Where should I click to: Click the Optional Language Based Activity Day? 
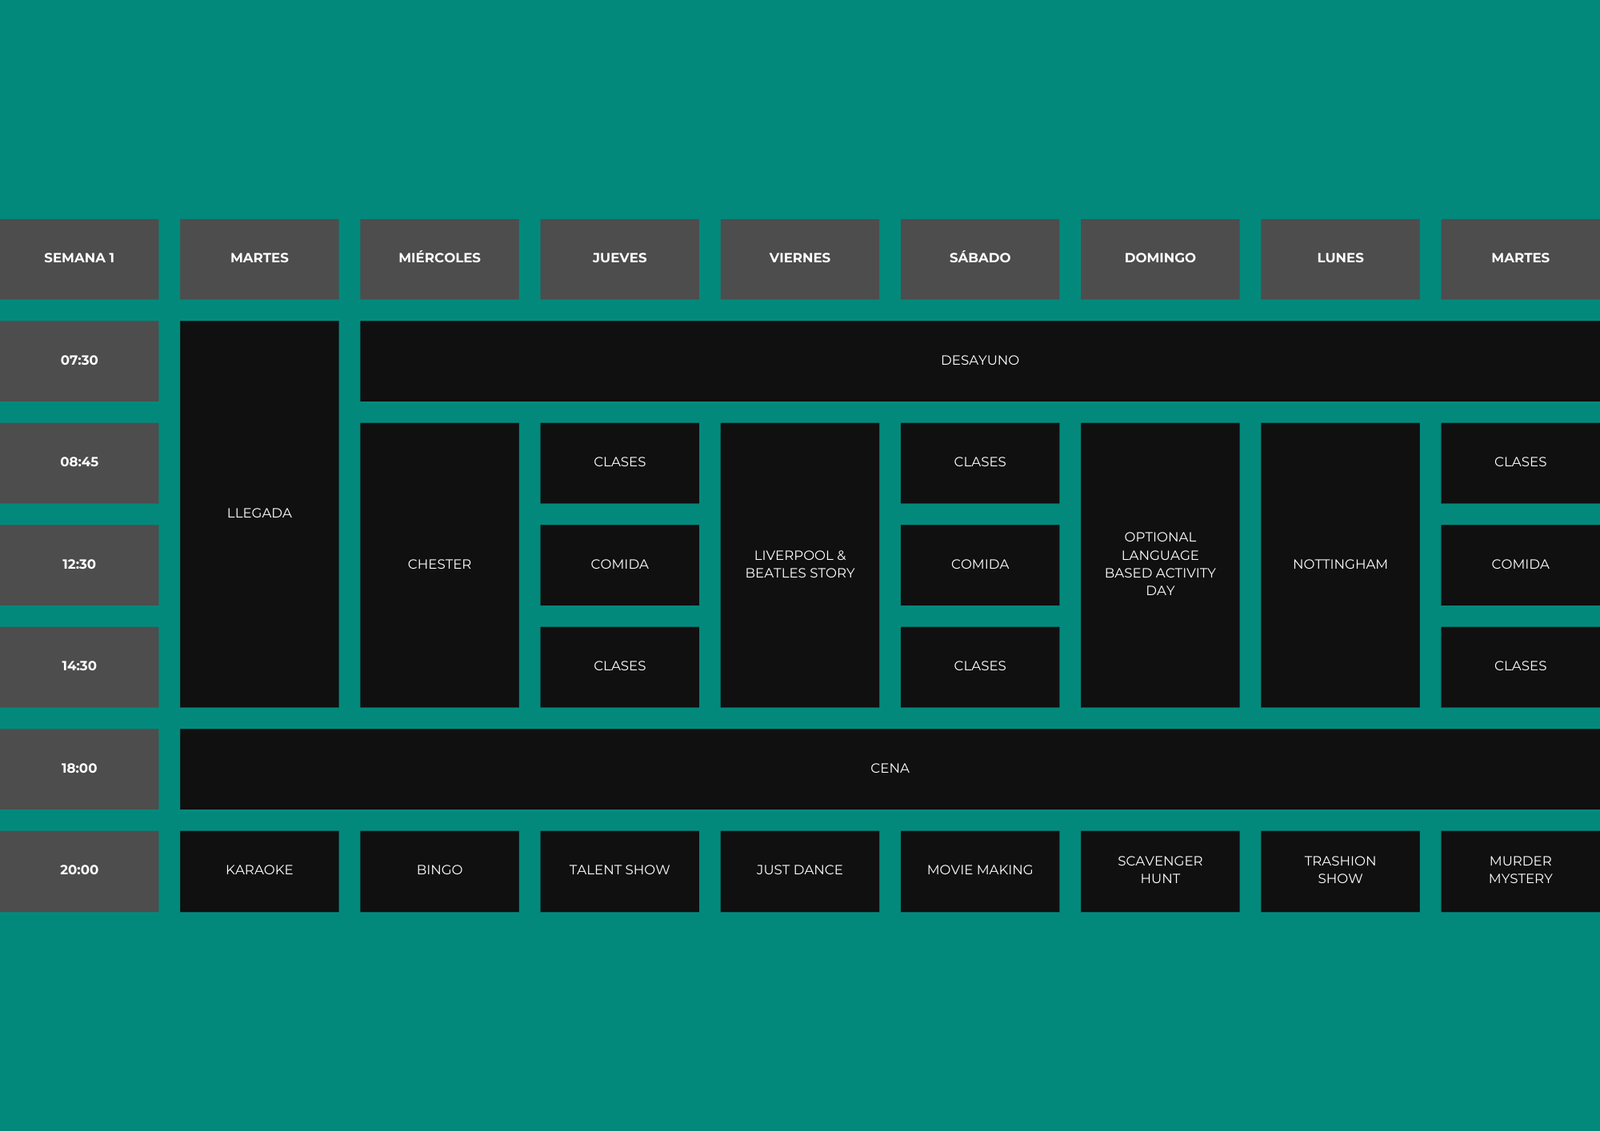click(1159, 564)
